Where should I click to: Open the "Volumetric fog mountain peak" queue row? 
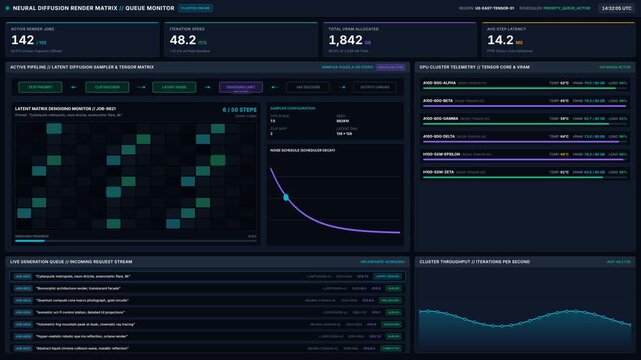pos(208,324)
